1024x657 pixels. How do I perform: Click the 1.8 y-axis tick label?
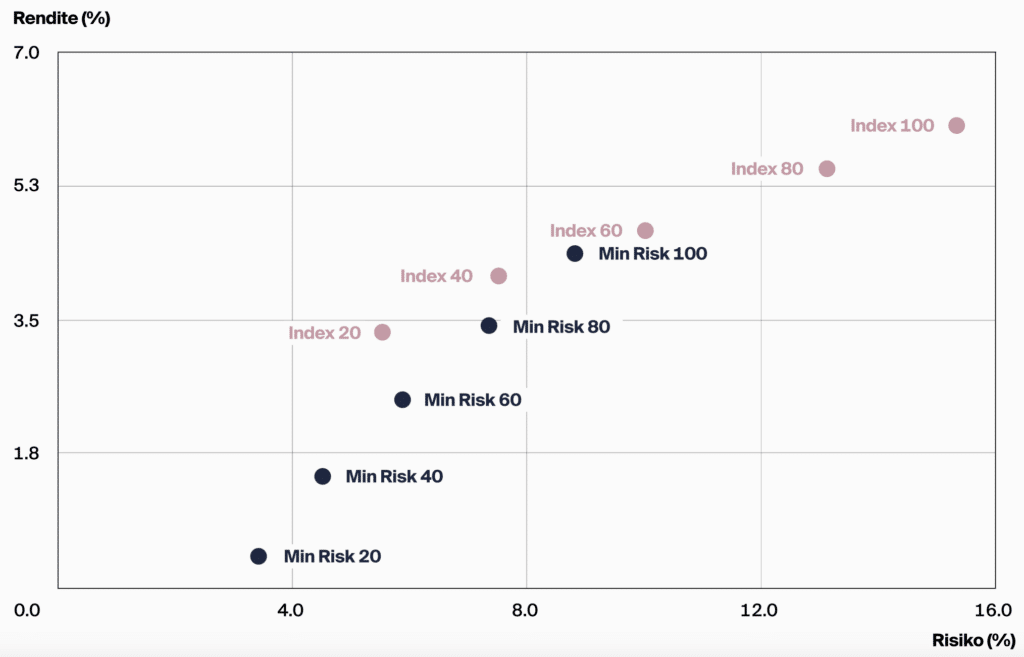tap(27, 453)
